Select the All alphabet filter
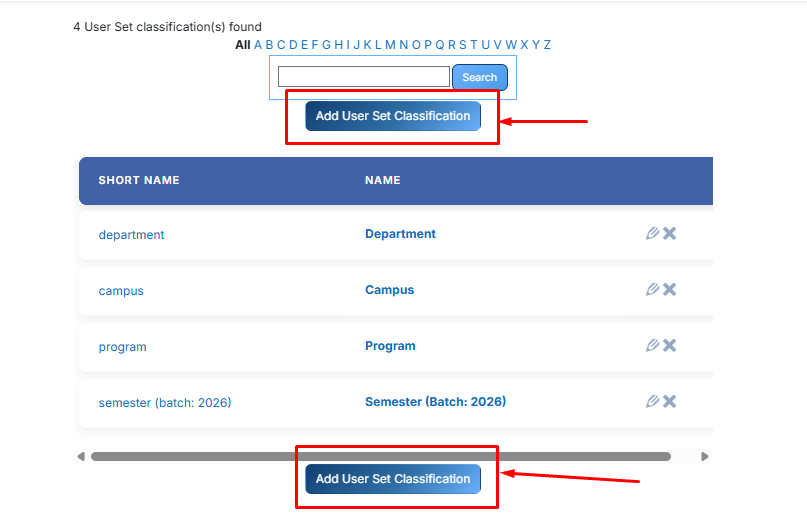 (x=242, y=45)
